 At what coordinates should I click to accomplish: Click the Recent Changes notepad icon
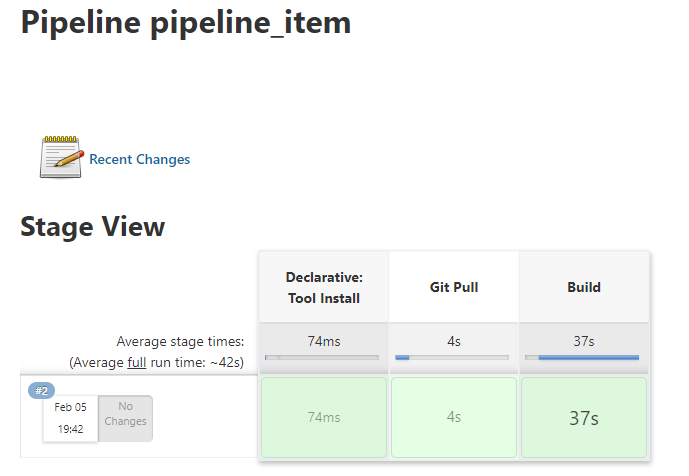click(61, 158)
